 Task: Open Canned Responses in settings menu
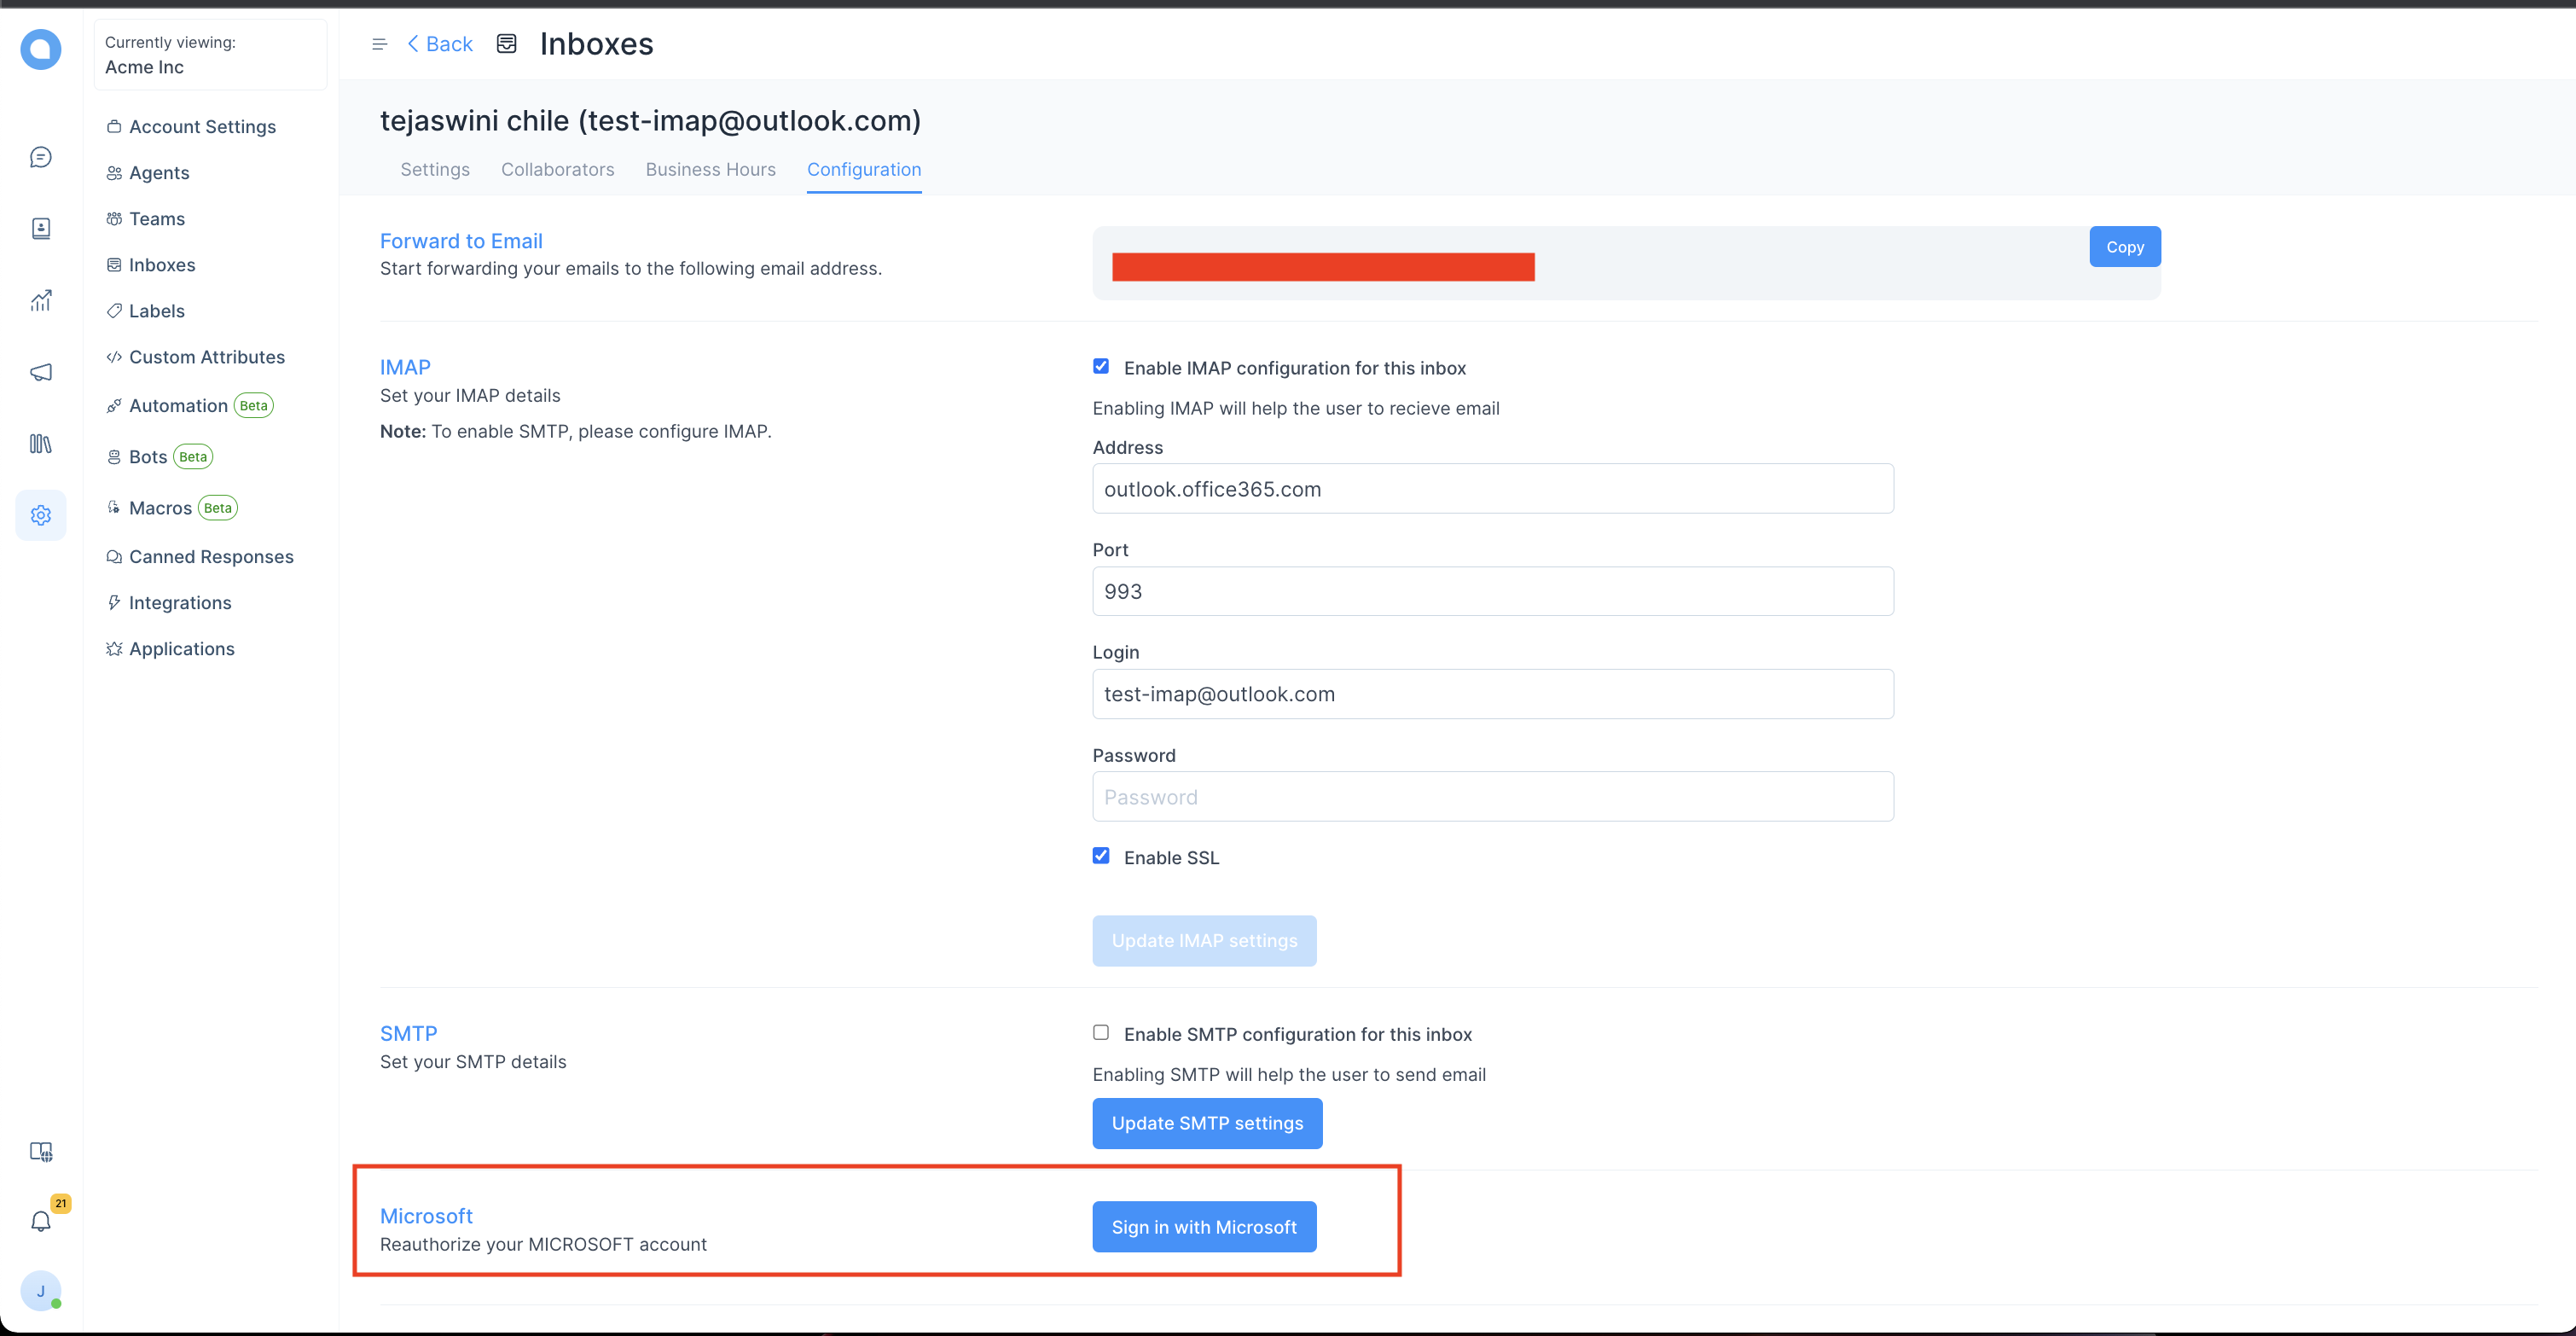tap(211, 557)
